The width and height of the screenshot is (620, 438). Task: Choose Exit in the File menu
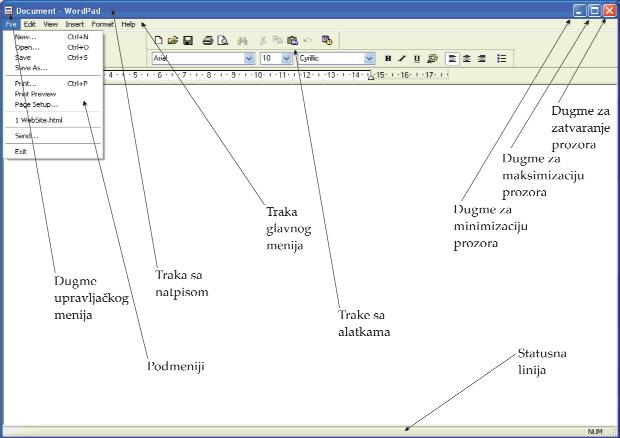pos(53,151)
